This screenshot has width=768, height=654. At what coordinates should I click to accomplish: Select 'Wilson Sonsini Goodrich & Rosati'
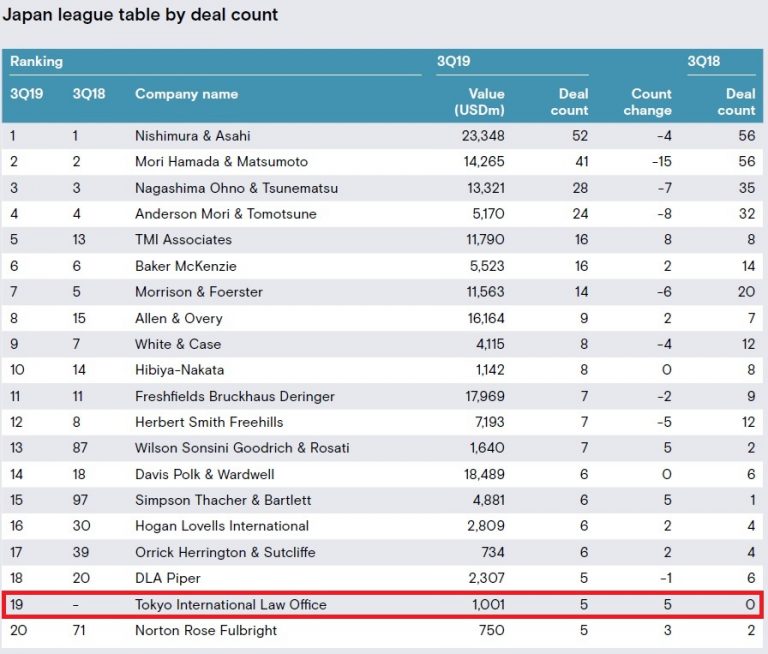tap(242, 448)
